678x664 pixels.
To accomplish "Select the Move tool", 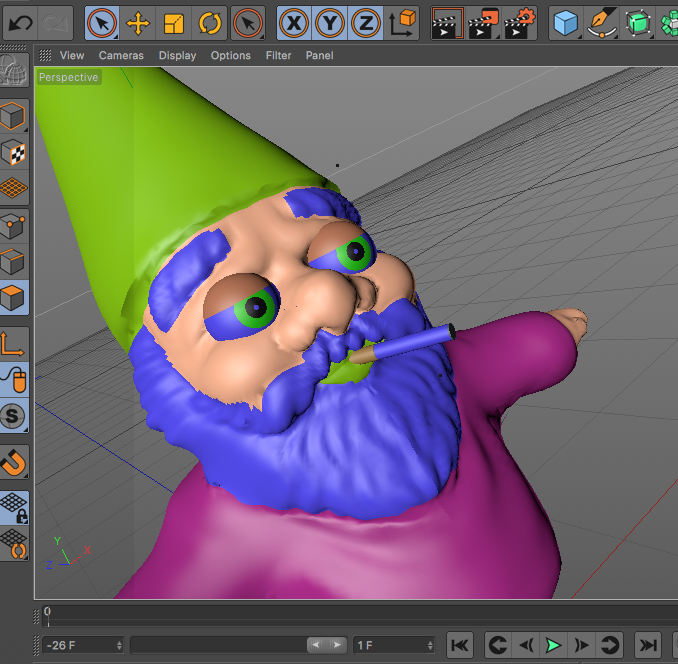I will point(138,22).
